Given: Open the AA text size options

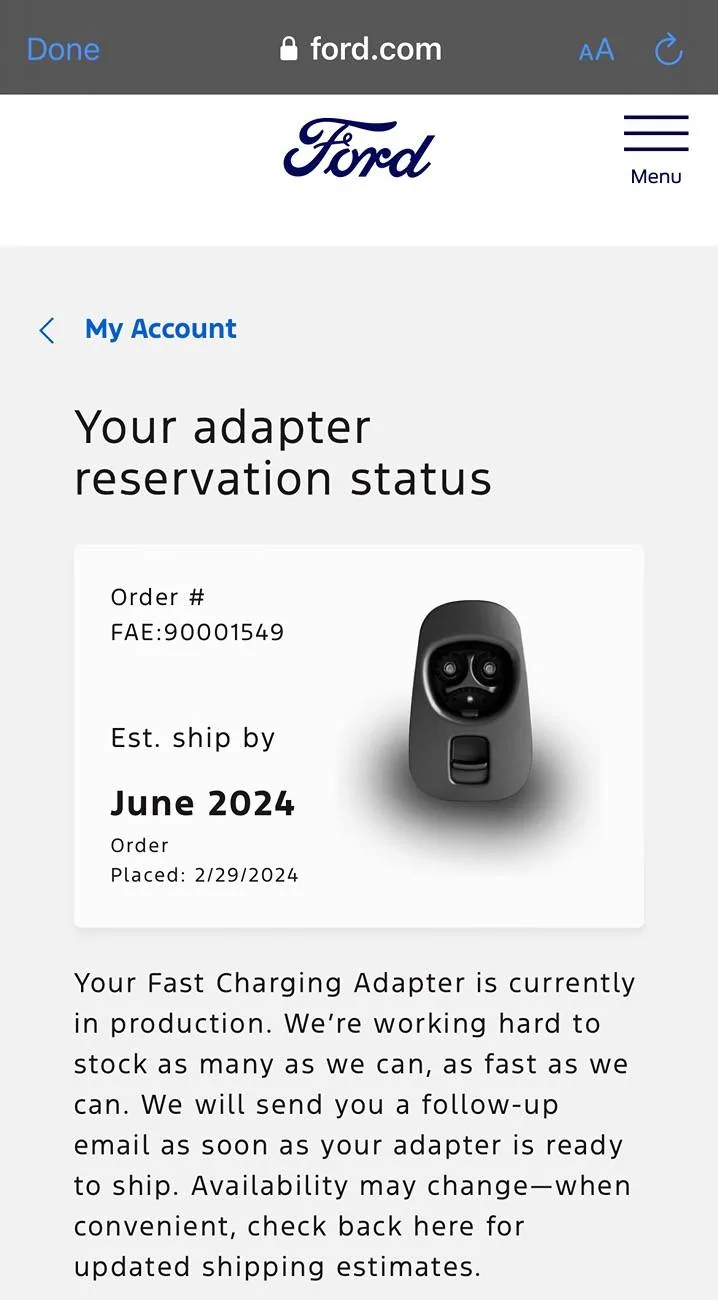Looking at the screenshot, I should (x=596, y=50).
